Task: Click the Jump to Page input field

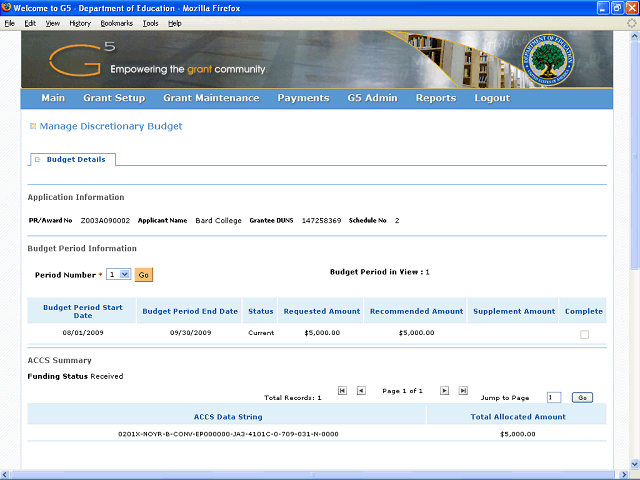Action: tap(554, 397)
